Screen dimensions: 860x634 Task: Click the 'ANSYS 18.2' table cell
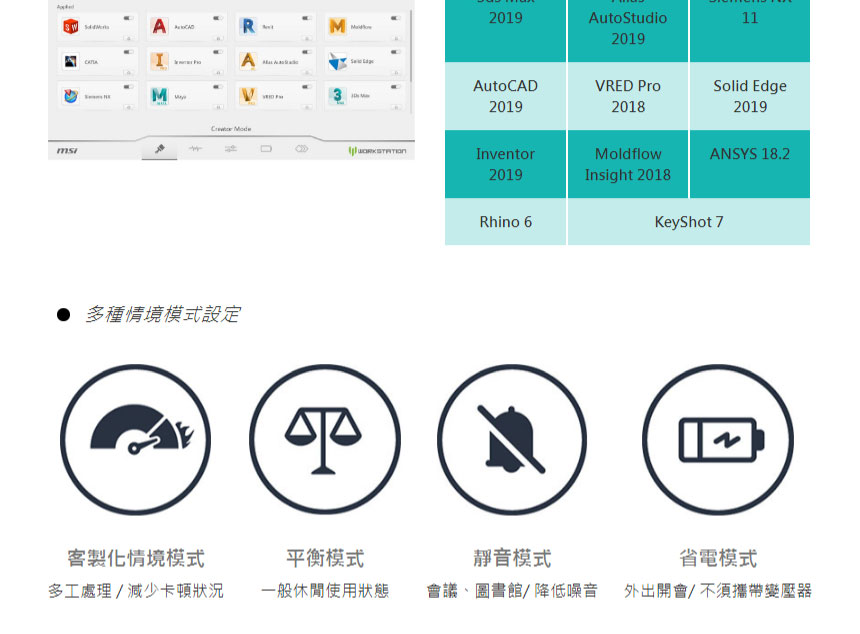(750, 164)
